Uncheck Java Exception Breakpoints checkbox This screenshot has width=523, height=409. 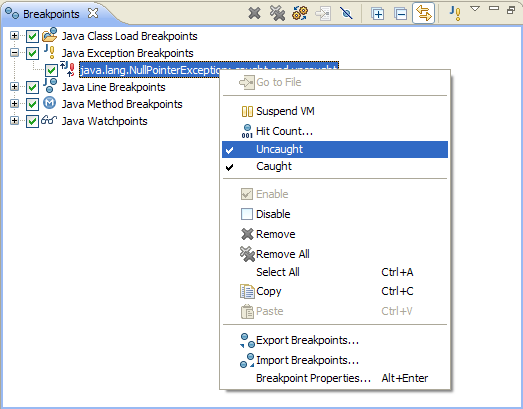[32, 53]
